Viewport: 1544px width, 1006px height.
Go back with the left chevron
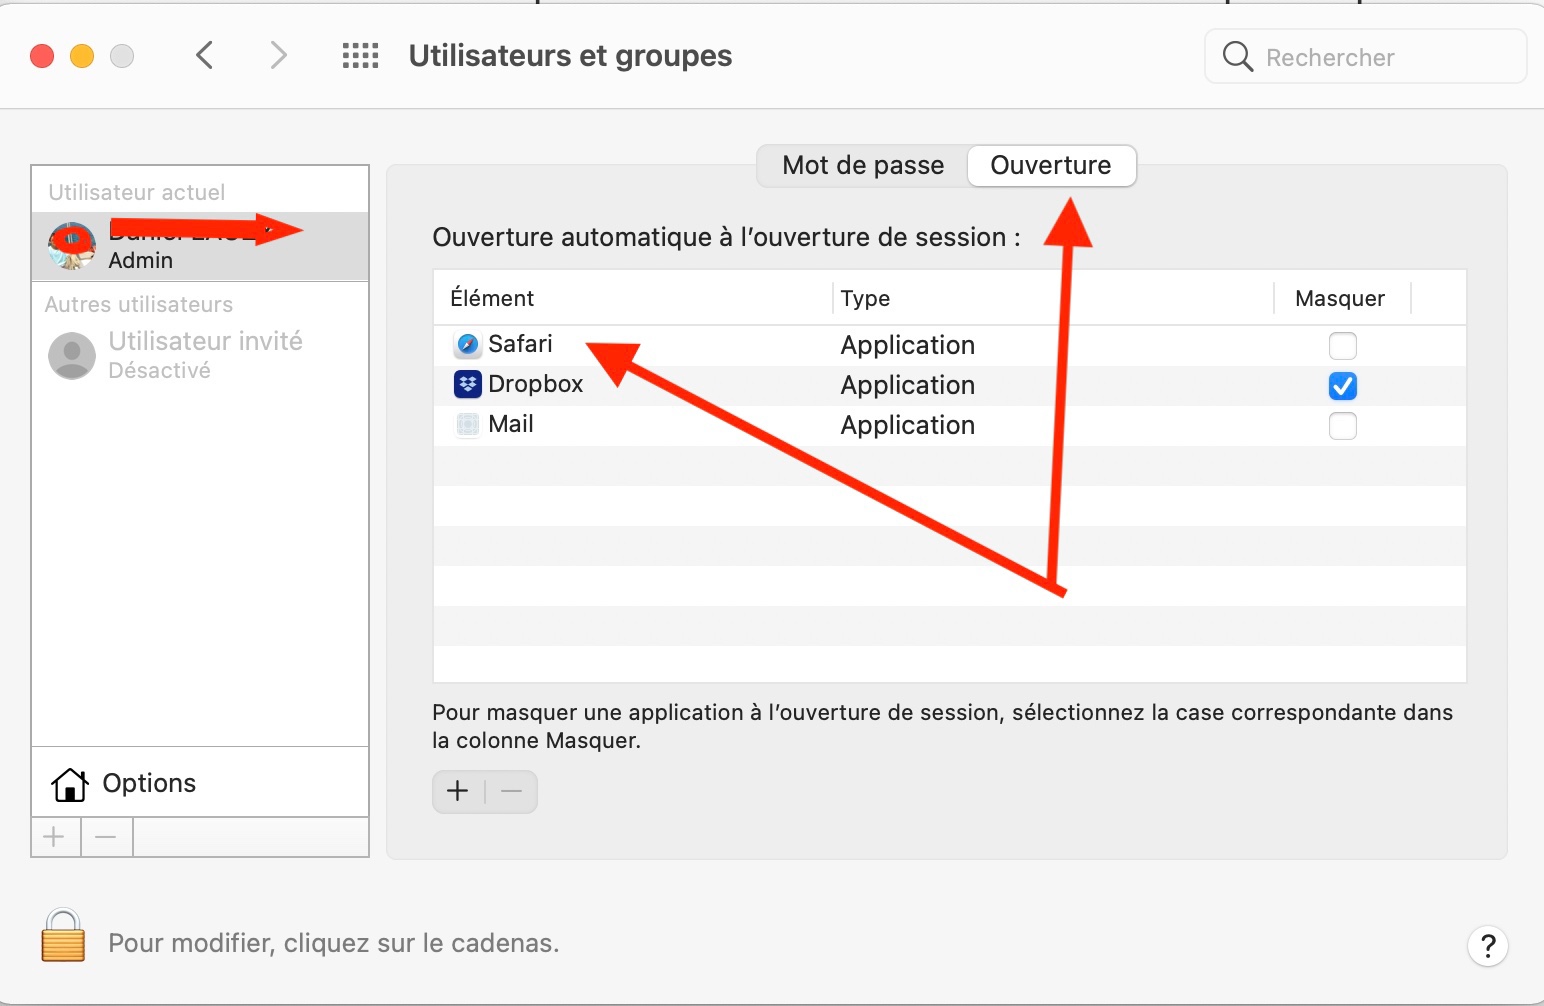coord(205,56)
